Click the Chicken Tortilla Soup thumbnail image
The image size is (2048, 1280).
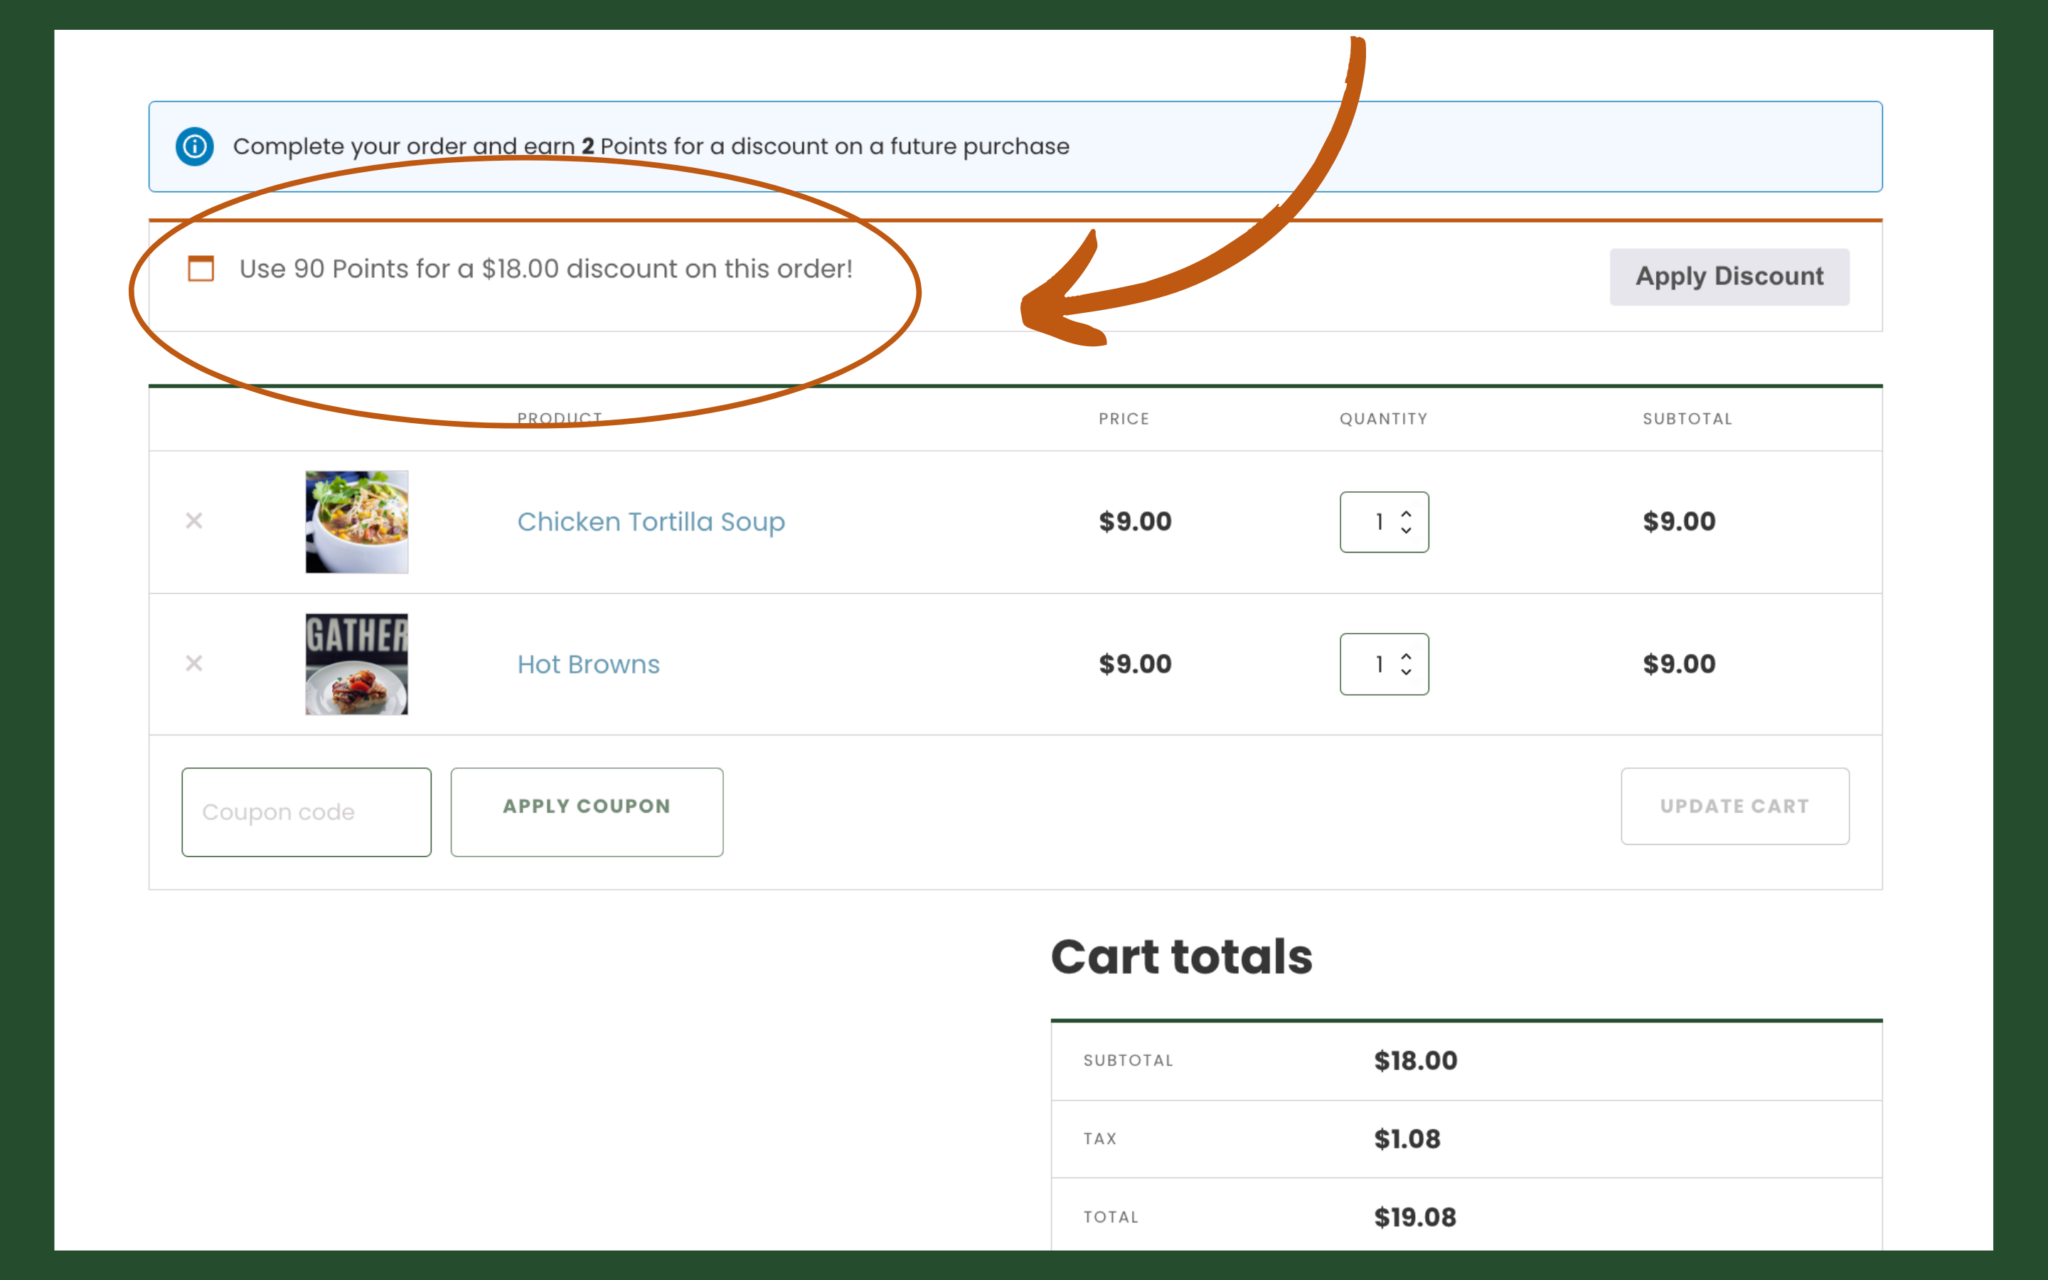point(356,521)
